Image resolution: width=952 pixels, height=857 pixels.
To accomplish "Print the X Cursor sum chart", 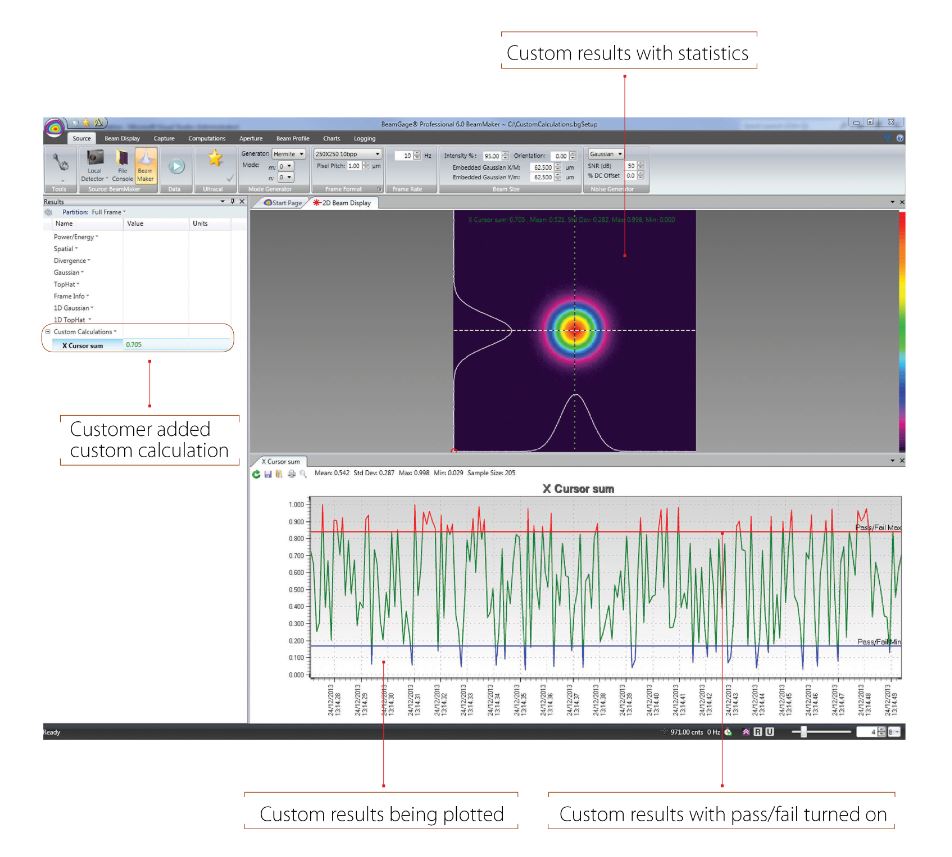I will 289,472.
